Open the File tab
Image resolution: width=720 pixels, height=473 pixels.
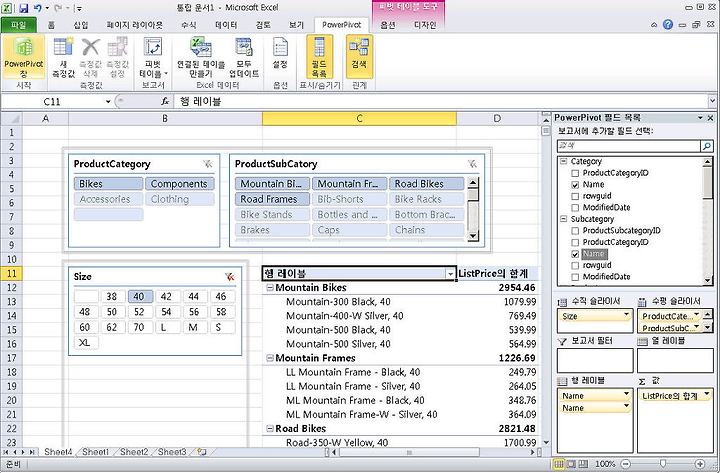tap(19, 25)
